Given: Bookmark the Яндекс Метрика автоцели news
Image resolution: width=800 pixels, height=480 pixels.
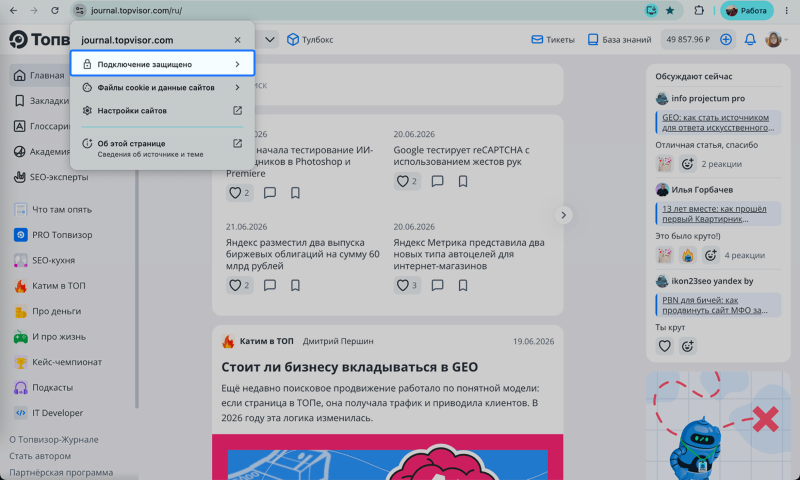Looking at the screenshot, I should 463,285.
